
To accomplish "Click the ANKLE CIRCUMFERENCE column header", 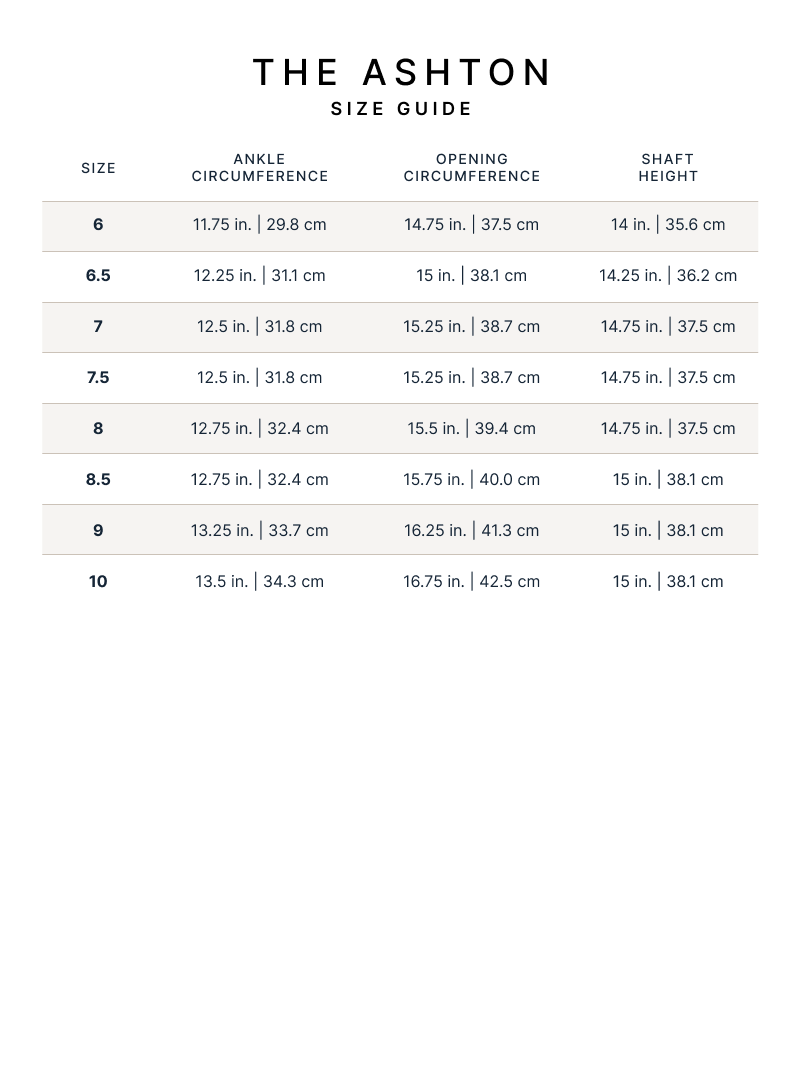I will click(260, 168).
